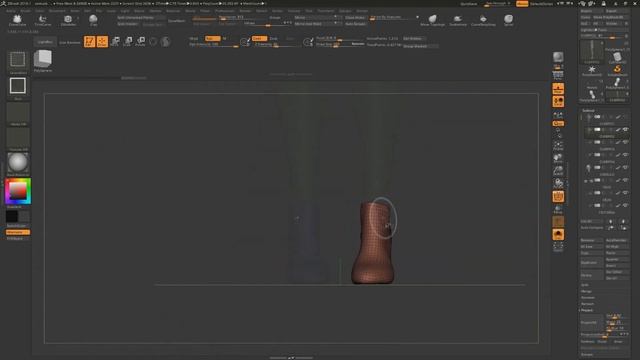
Task: Toggle the Rgb paint mode
Action: pyautogui.click(x=212, y=38)
